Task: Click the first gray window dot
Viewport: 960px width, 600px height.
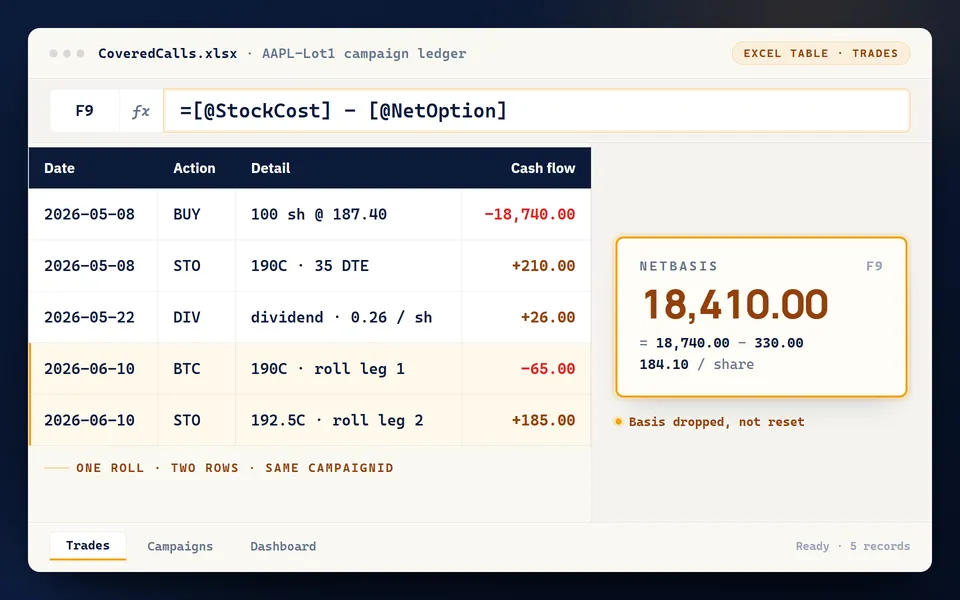Action: tap(54, 53)
